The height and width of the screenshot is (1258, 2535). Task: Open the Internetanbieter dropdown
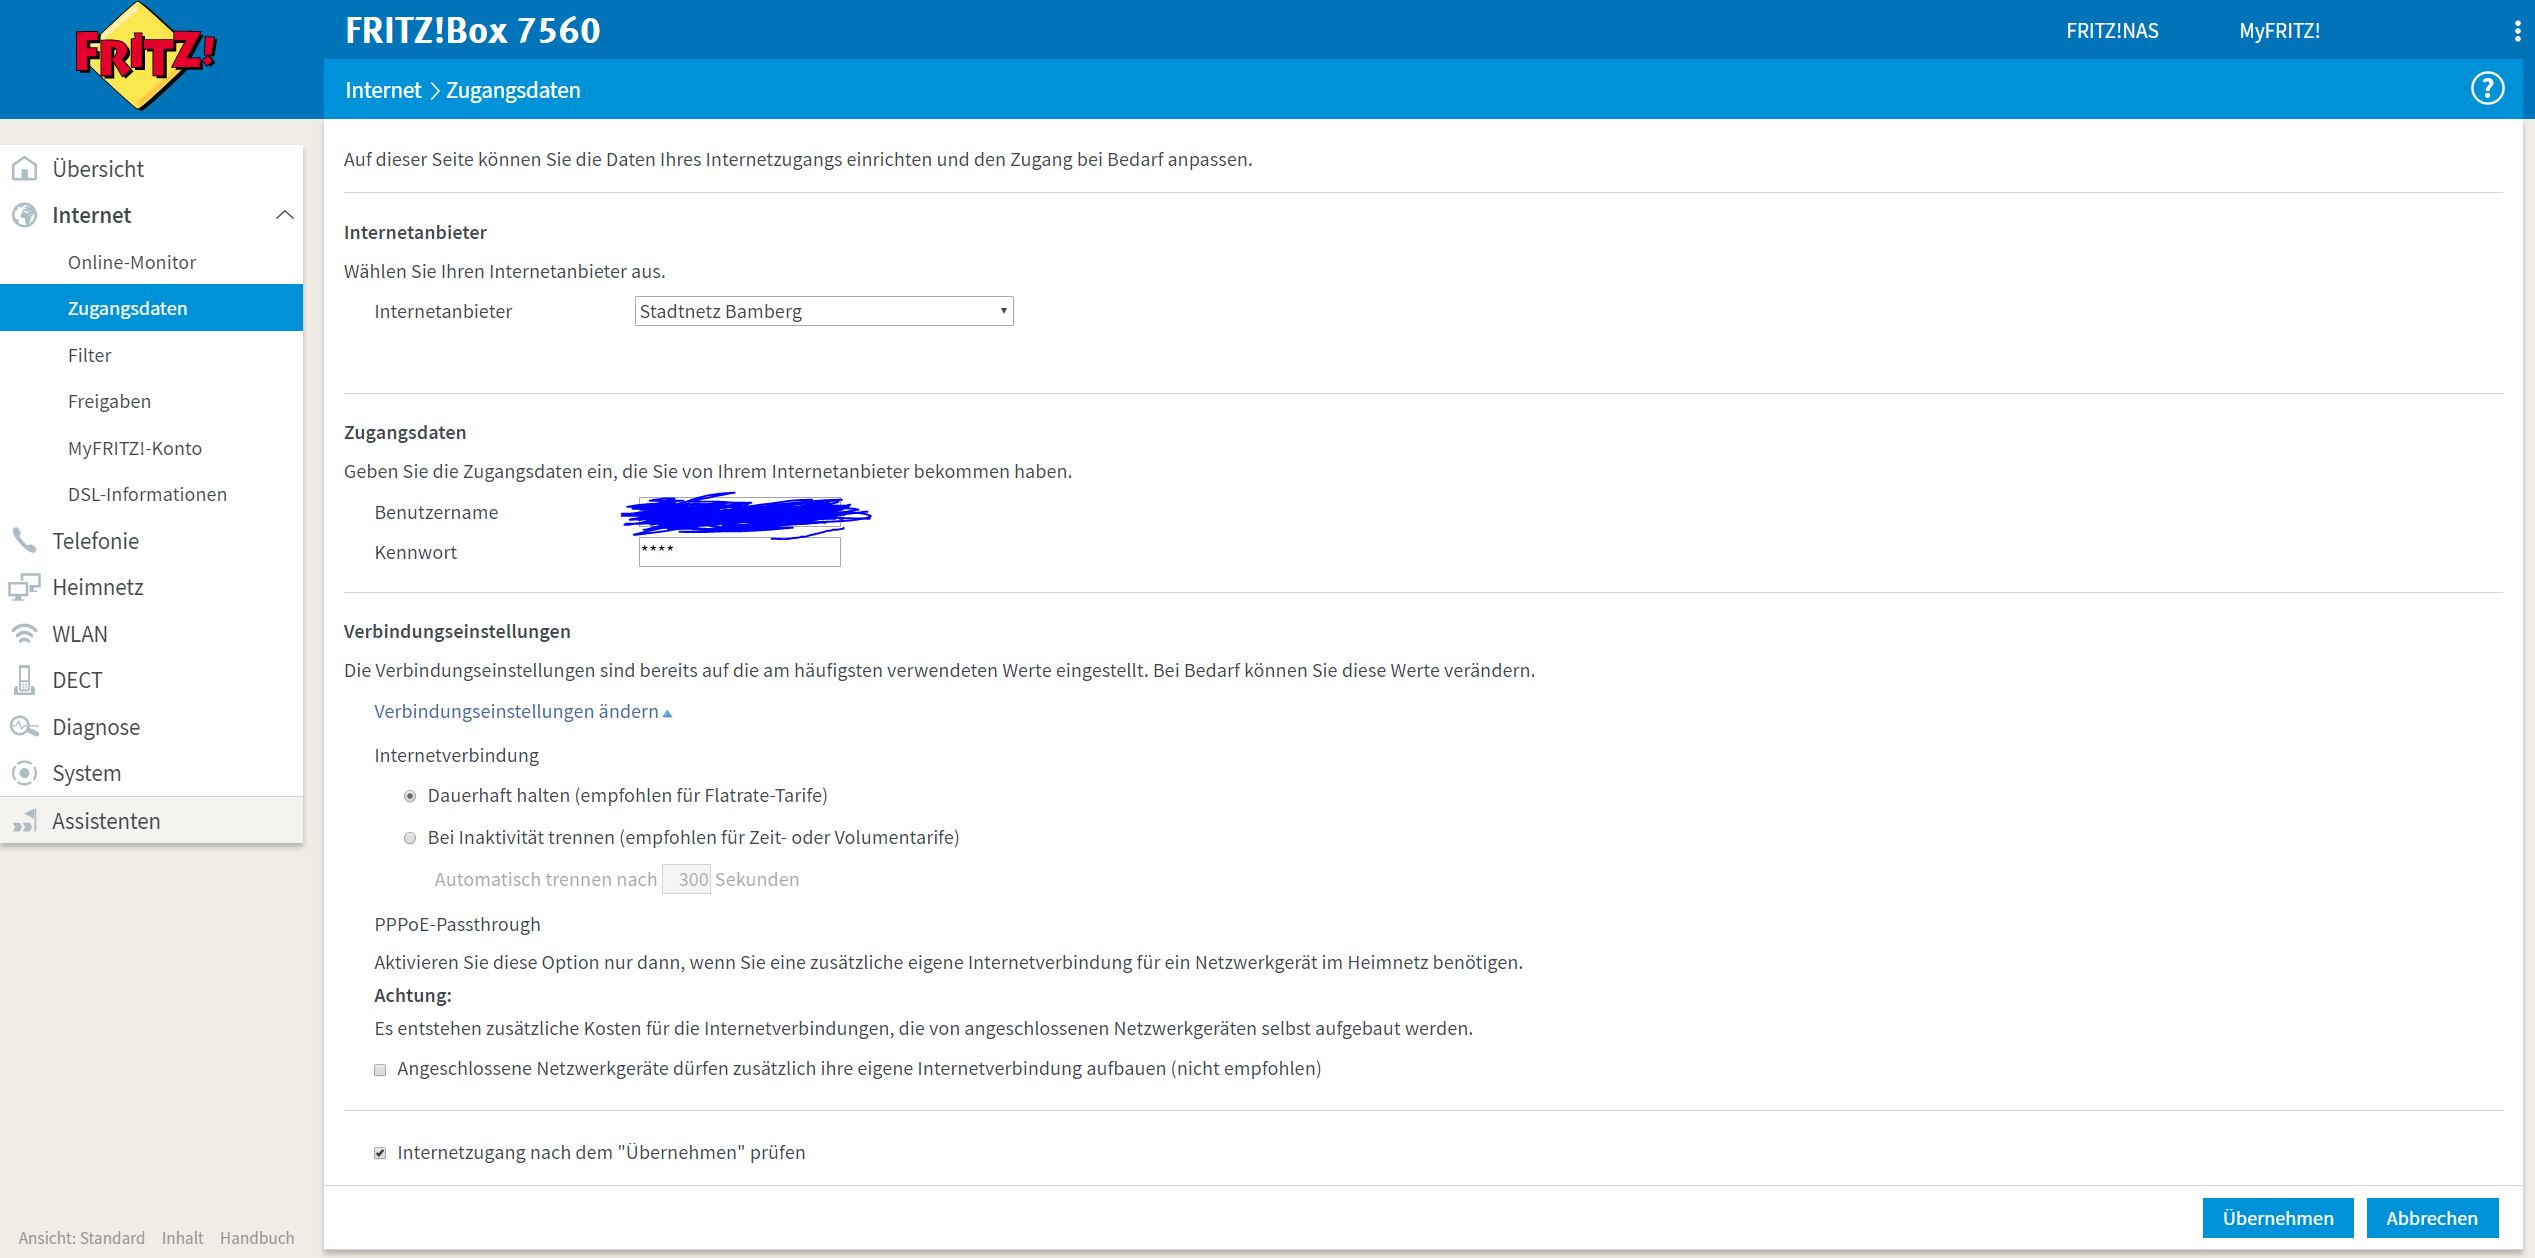[x=823, y=311]
